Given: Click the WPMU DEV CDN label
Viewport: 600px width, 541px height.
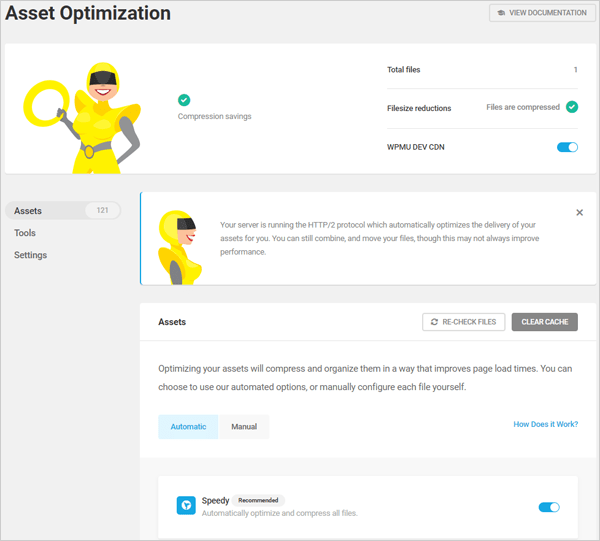Looking at the screenshot, I should 416,147.
